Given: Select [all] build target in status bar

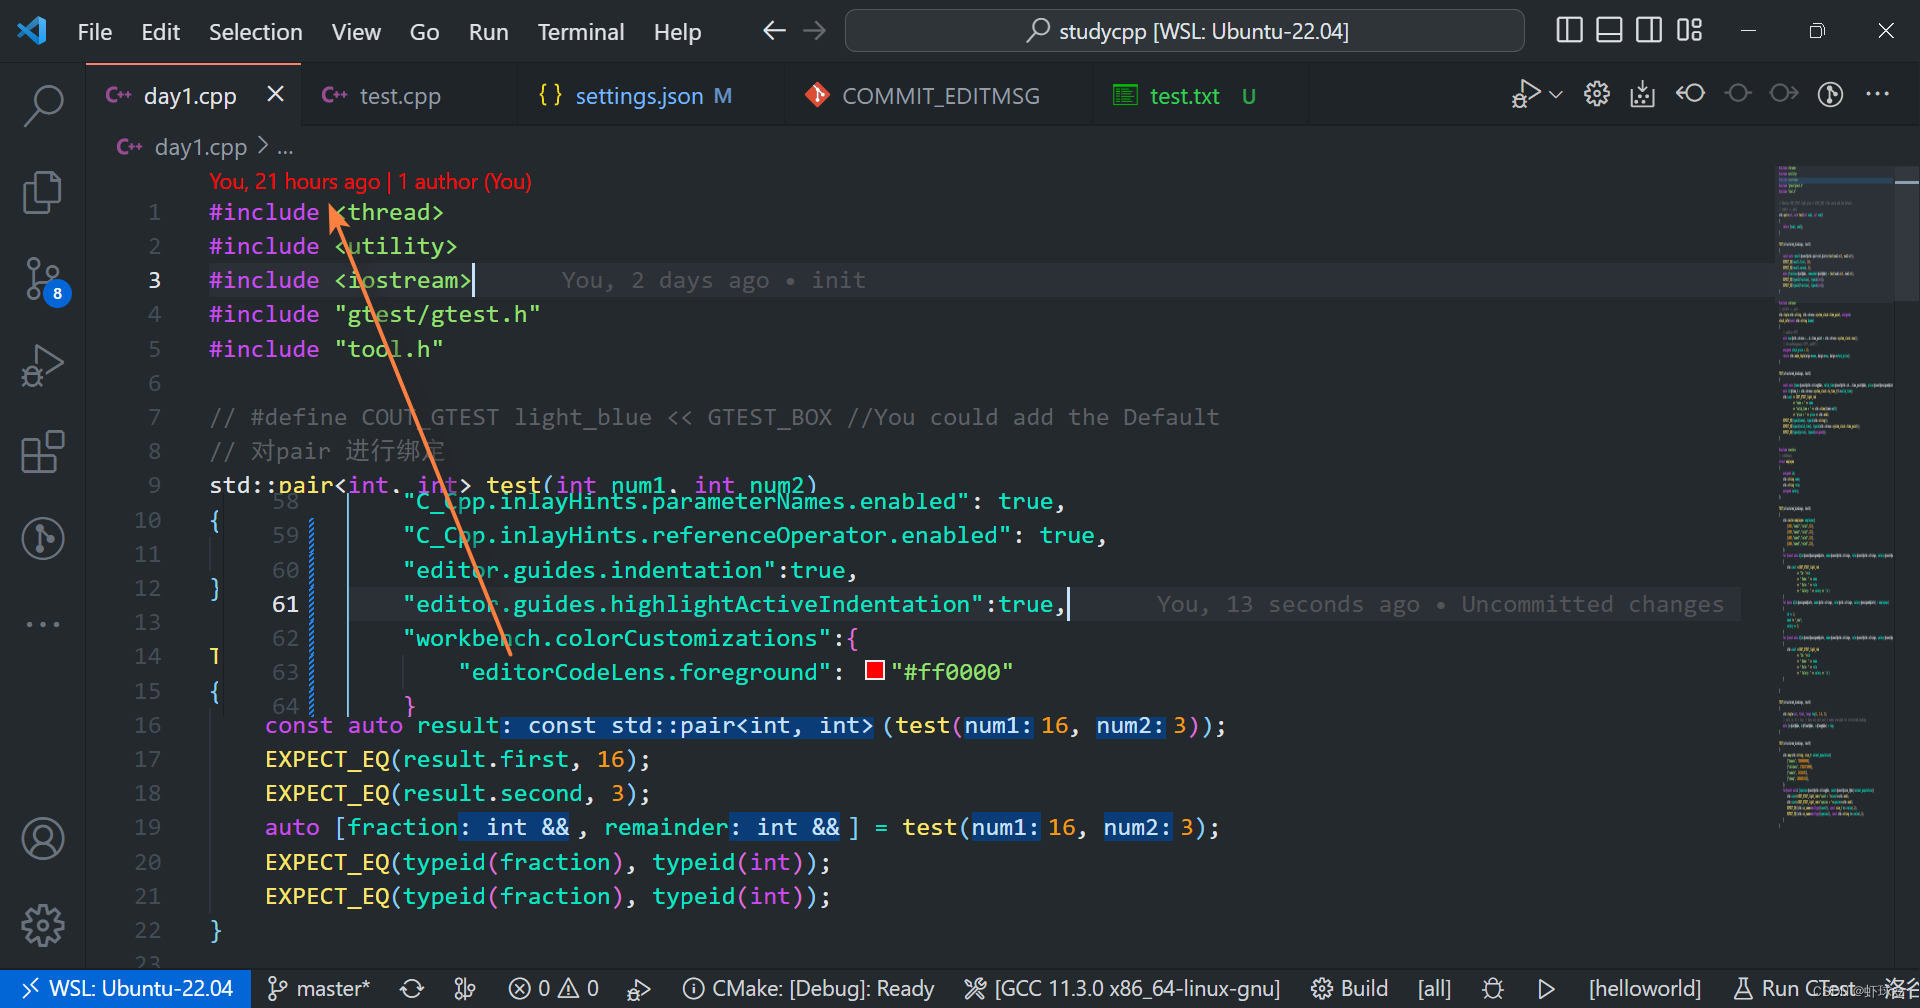Looking at the screenshot, I should pyautogui.click(x=1434, y=988).
